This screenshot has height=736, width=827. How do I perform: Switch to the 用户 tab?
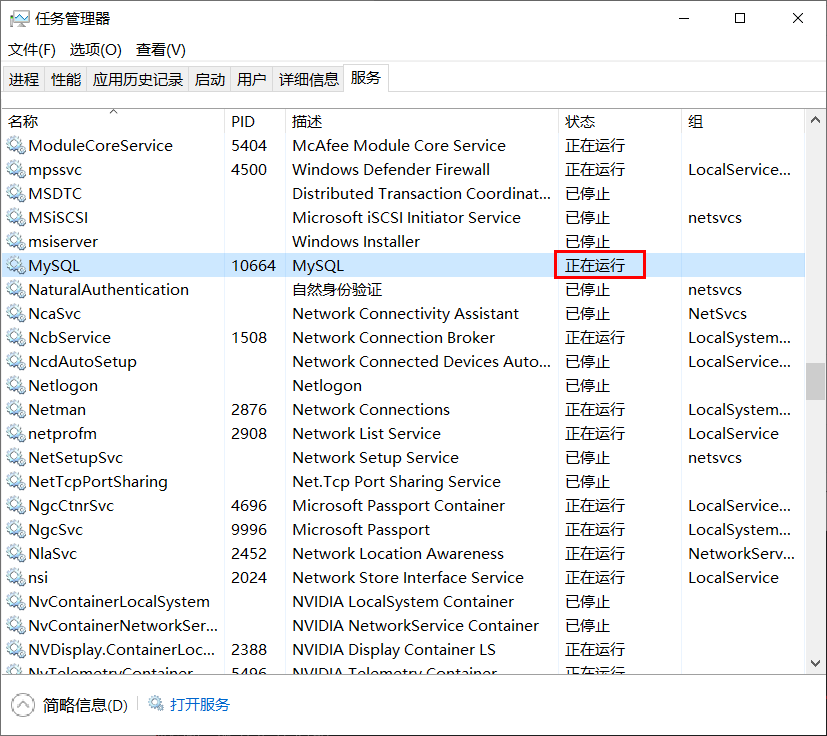click(x=252, y=79)
